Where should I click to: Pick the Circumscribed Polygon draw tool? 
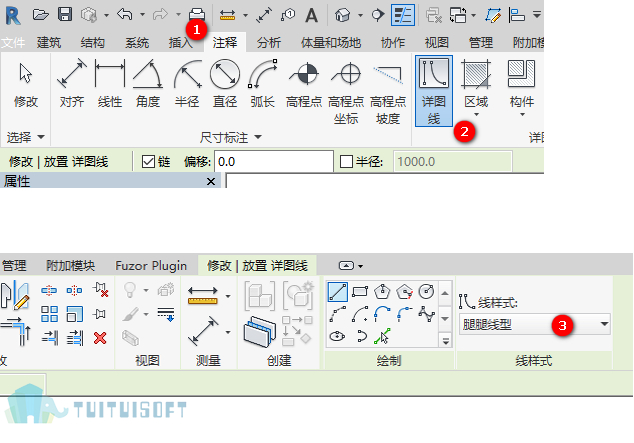click(x=404, y=291)
